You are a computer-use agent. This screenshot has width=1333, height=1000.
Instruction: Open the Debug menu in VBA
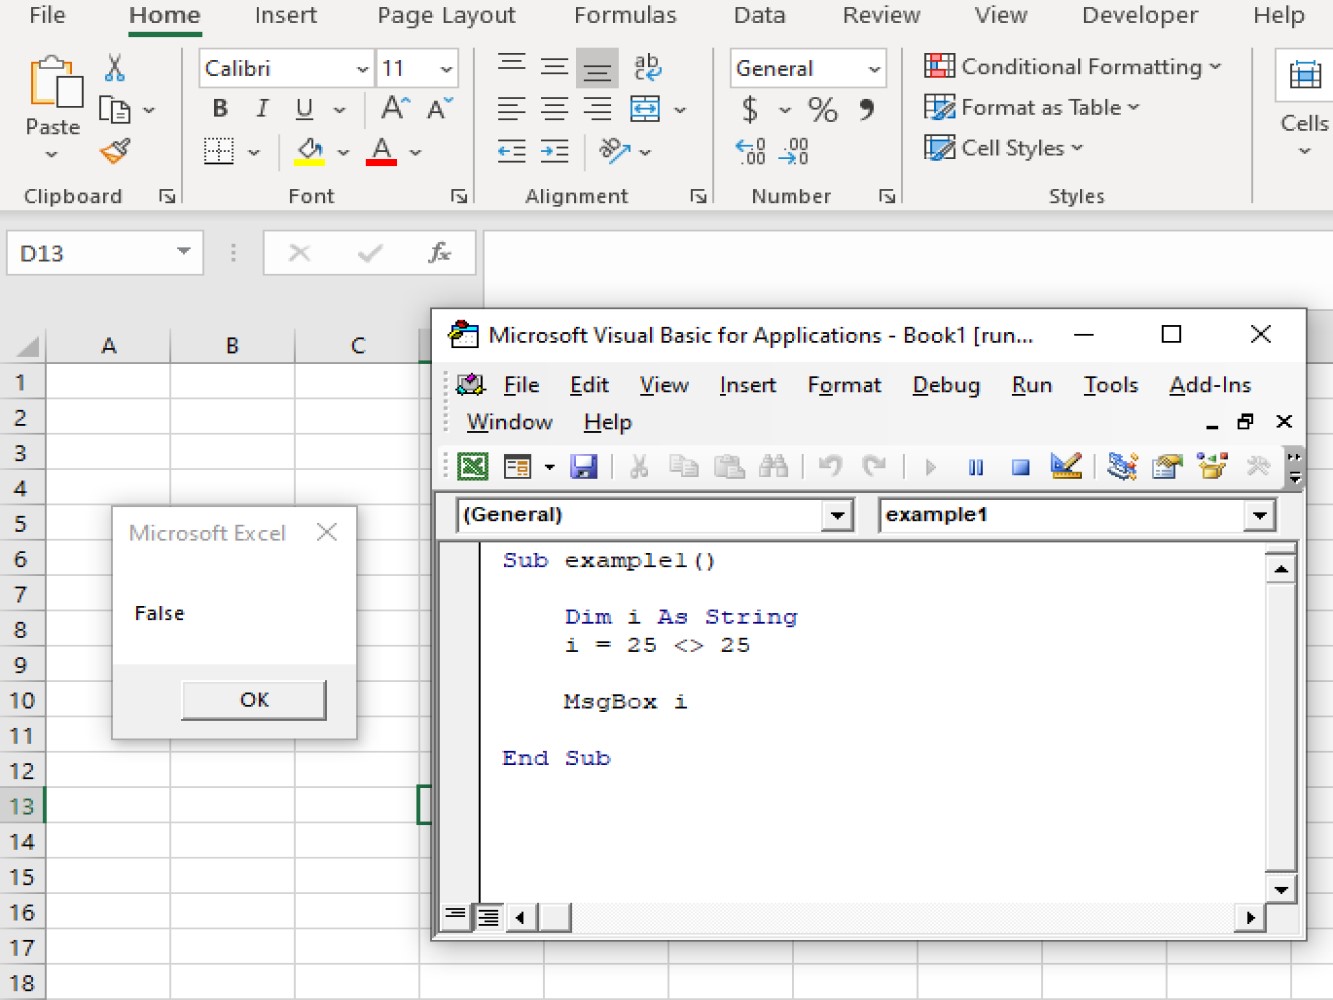pyautogui.click(x=945, y=385)
